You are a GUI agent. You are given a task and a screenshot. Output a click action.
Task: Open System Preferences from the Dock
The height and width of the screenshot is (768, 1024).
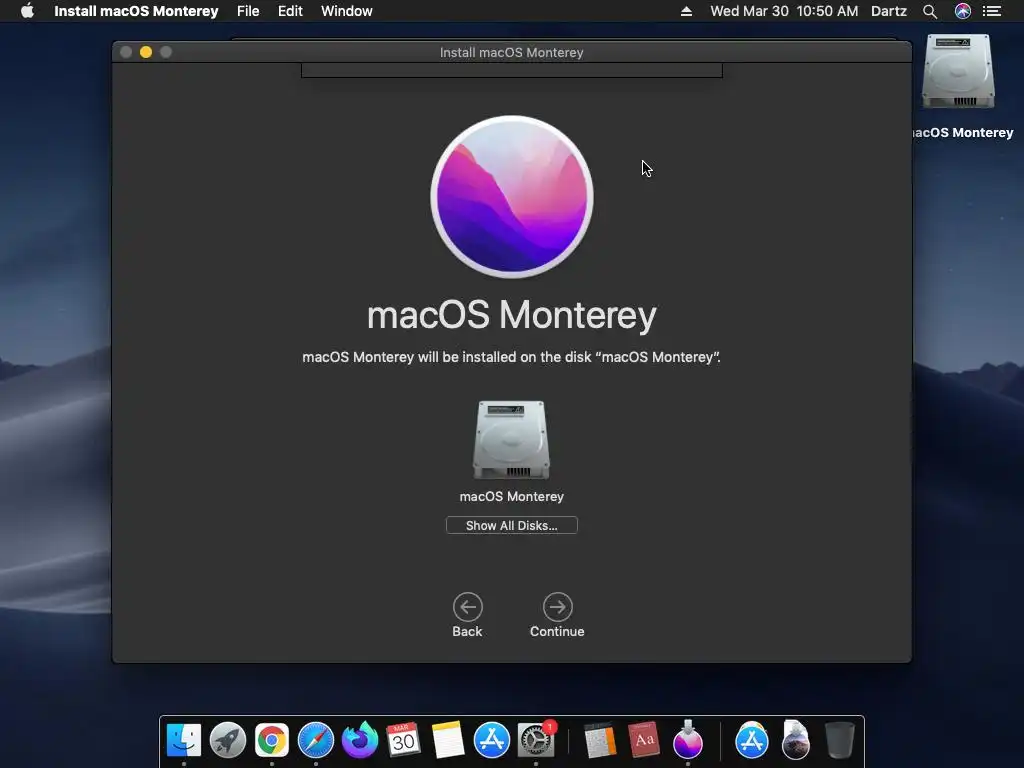pos(536,740)
